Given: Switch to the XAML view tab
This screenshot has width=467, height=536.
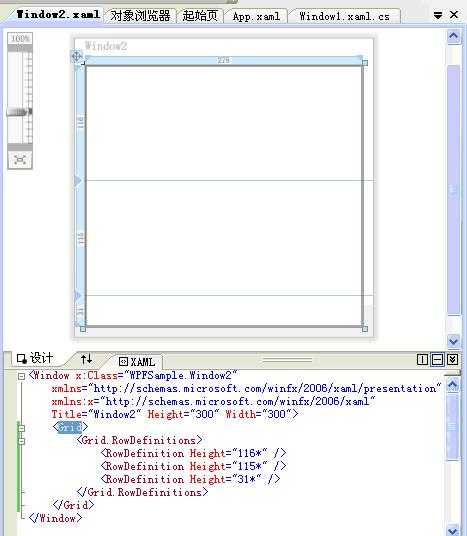Looking at the screenshot, I should [x=137, y=361].
